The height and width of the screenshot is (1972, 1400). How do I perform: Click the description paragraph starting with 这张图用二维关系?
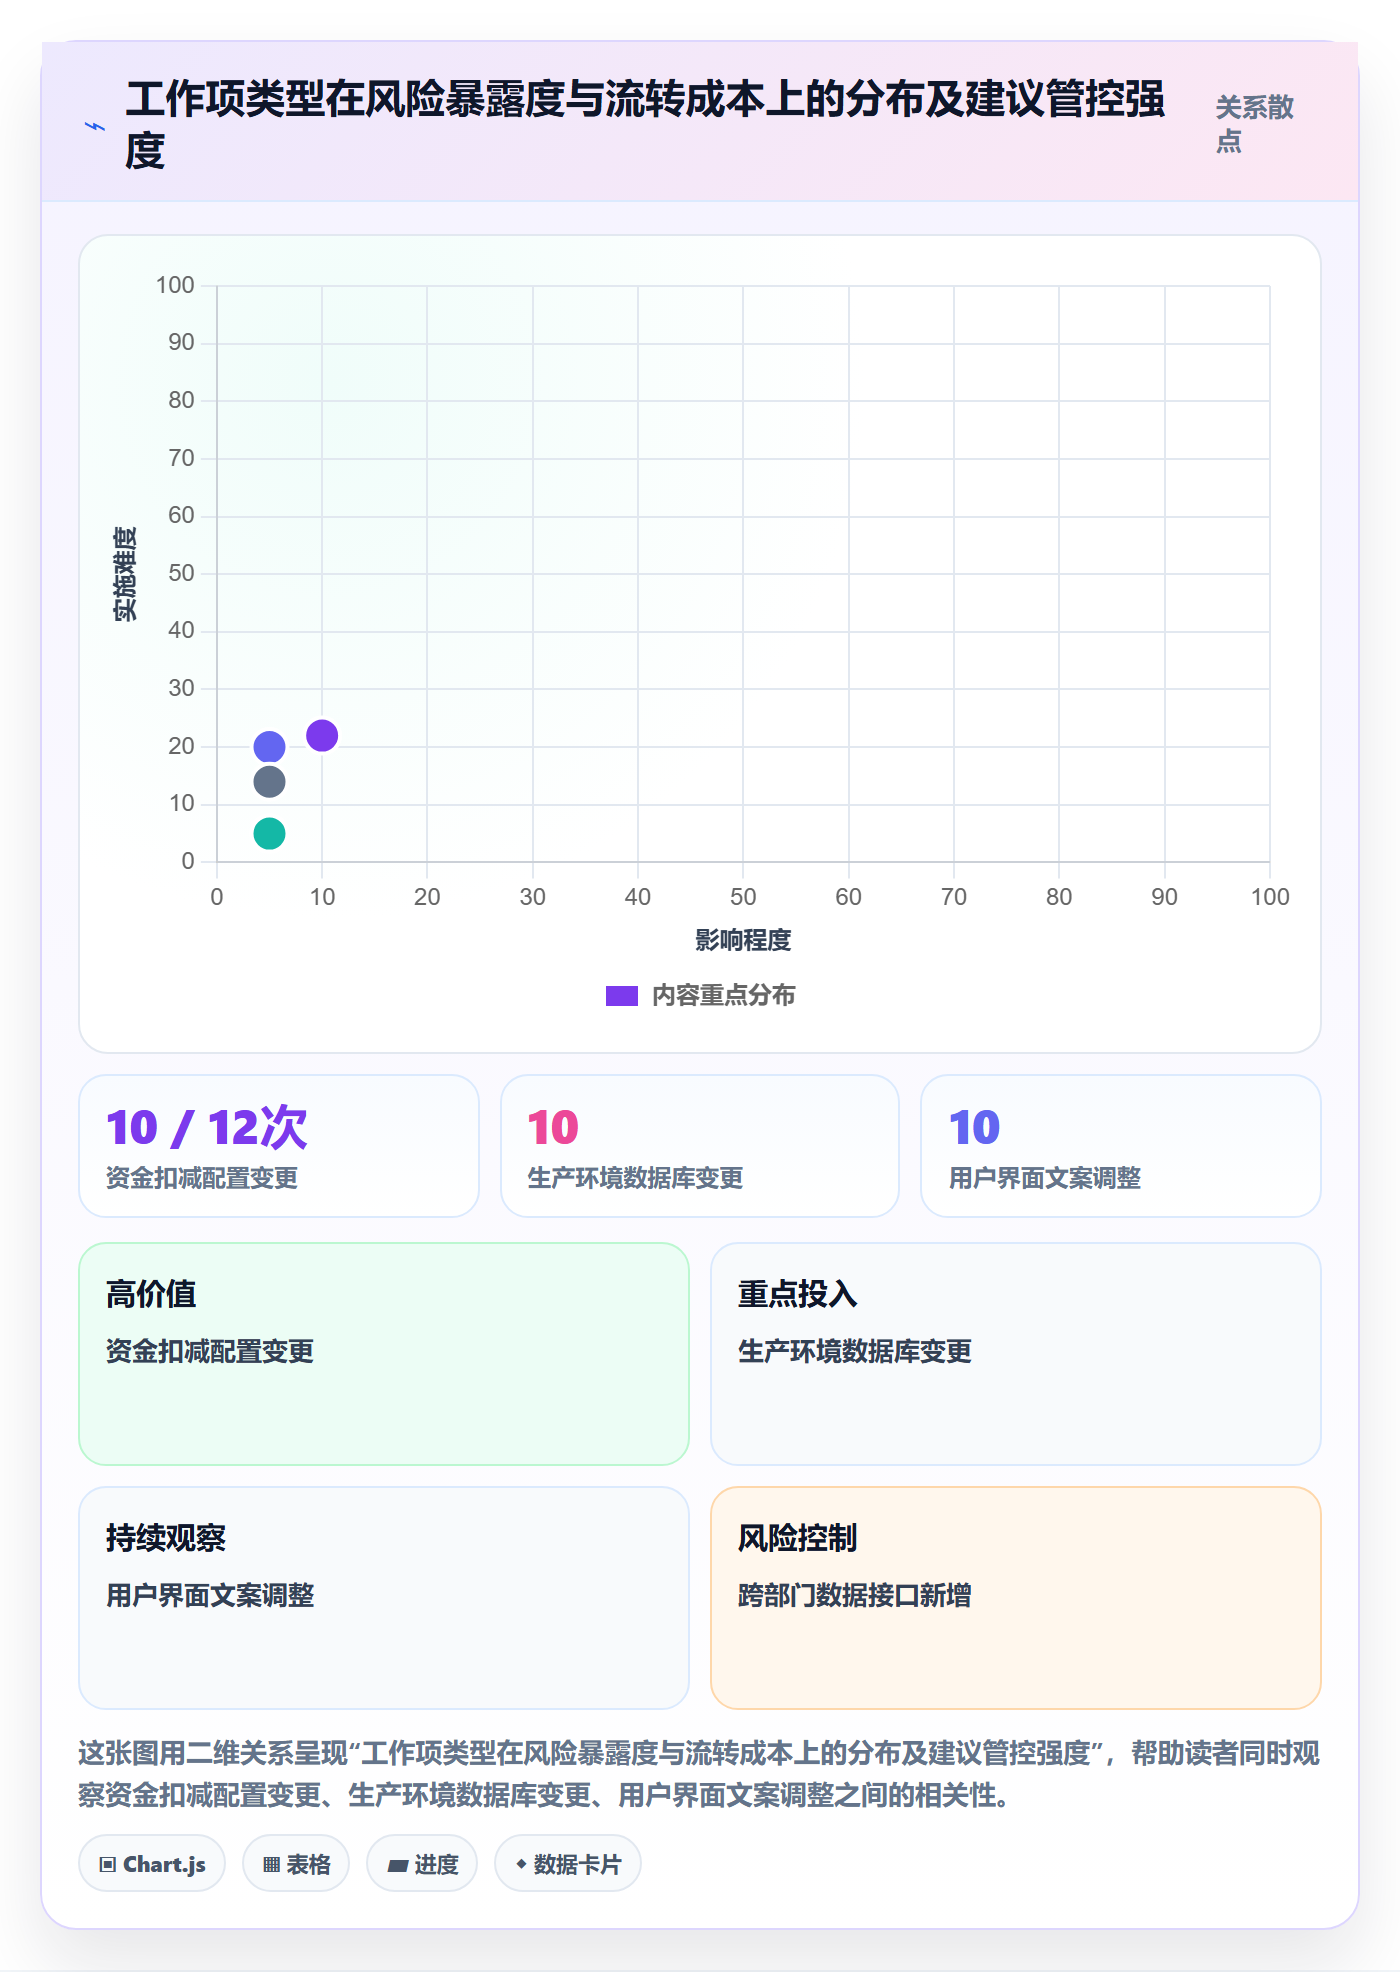[x=699, y=1774]
